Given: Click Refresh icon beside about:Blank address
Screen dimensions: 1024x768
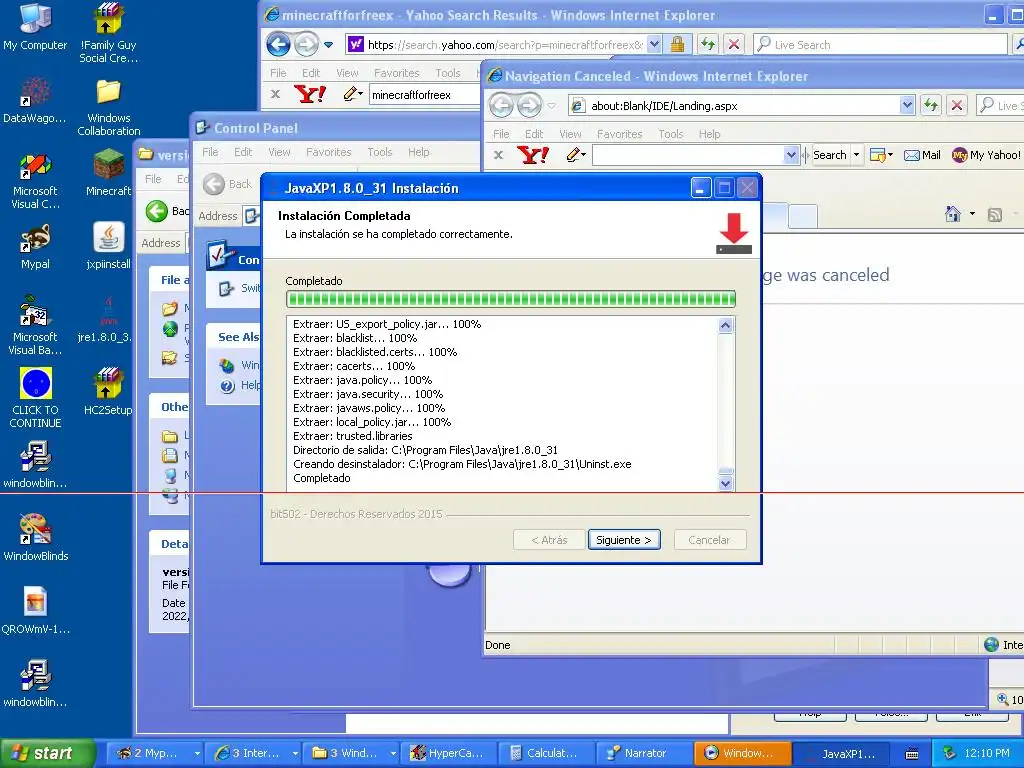Looking at the screenshot, I should tap(931, 105).
